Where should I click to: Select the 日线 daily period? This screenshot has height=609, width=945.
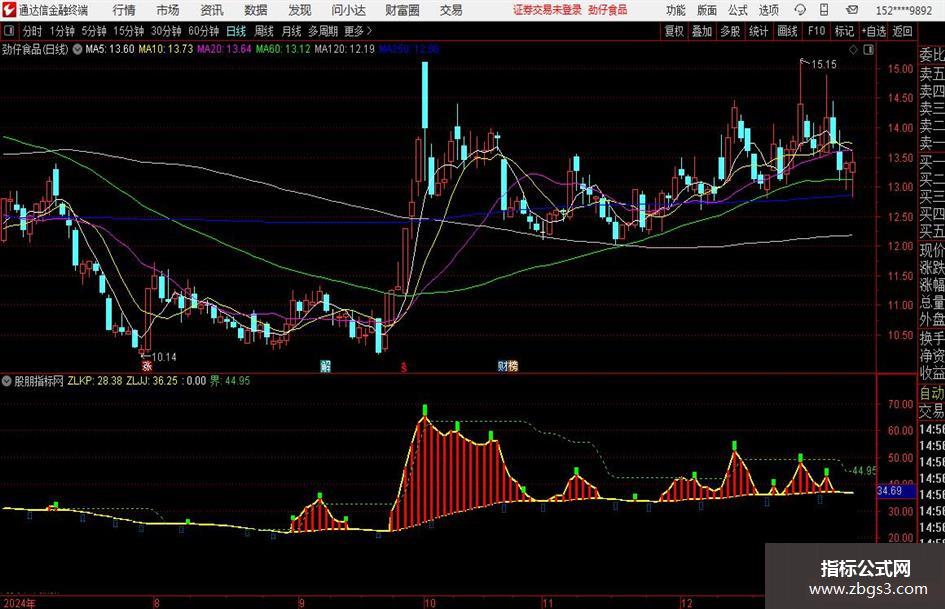click(236, 31)
